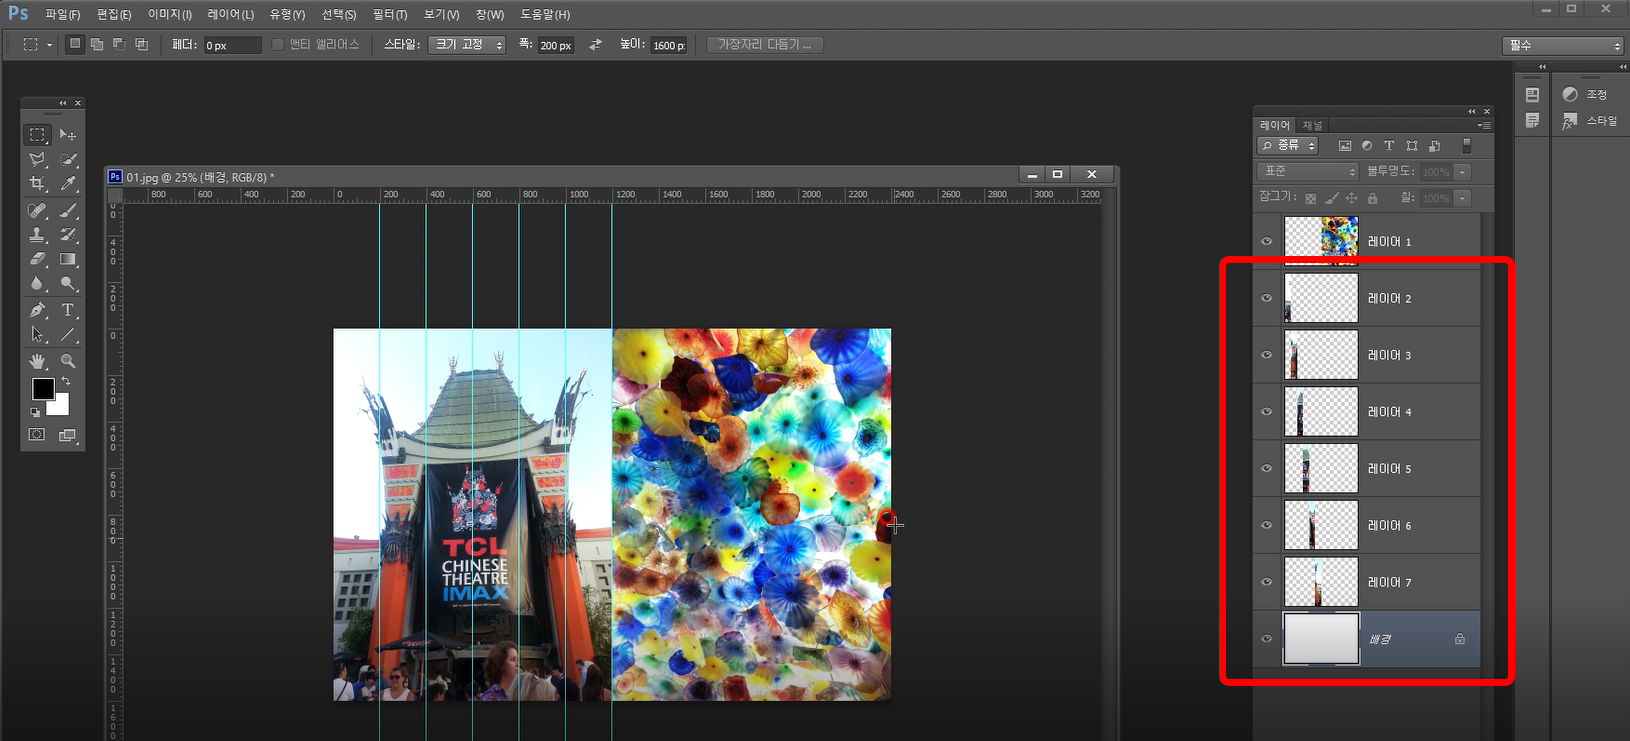Select the Move tool
Viewport: 1630px width, 741px height.
[x=68, y=134]
